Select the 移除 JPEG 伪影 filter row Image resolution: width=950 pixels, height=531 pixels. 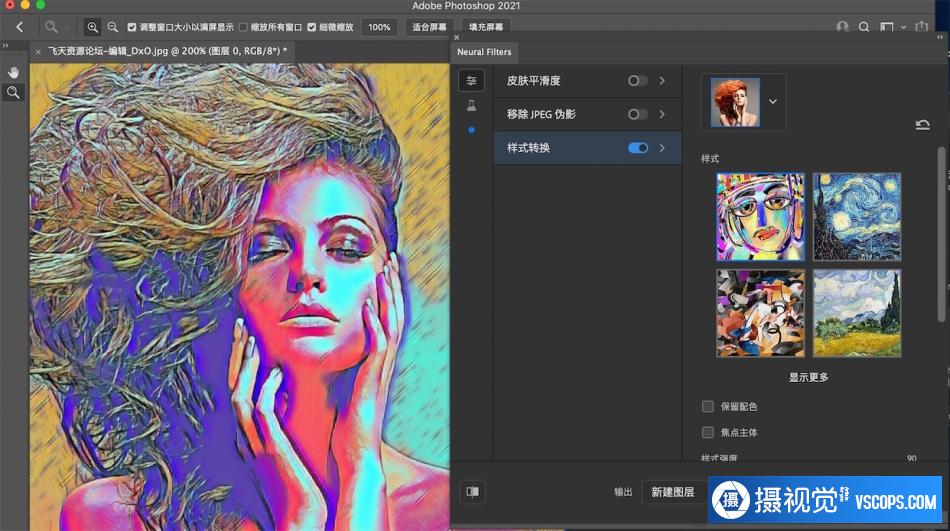(x=588, y=115)
